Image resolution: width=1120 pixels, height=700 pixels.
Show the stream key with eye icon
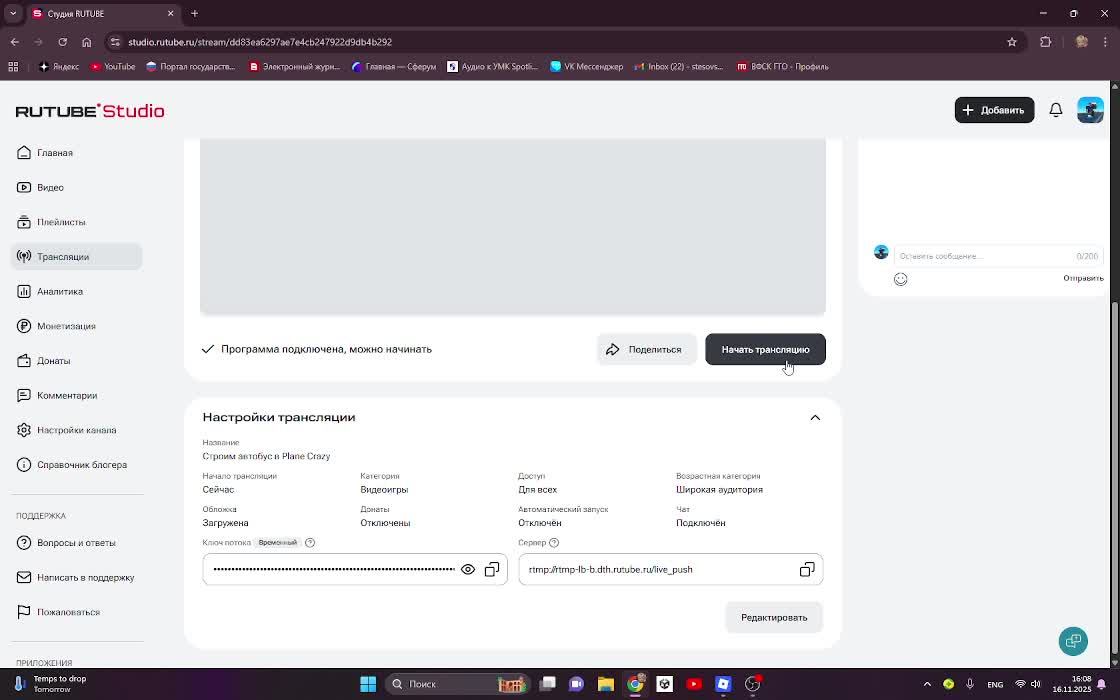coord(468,569)
